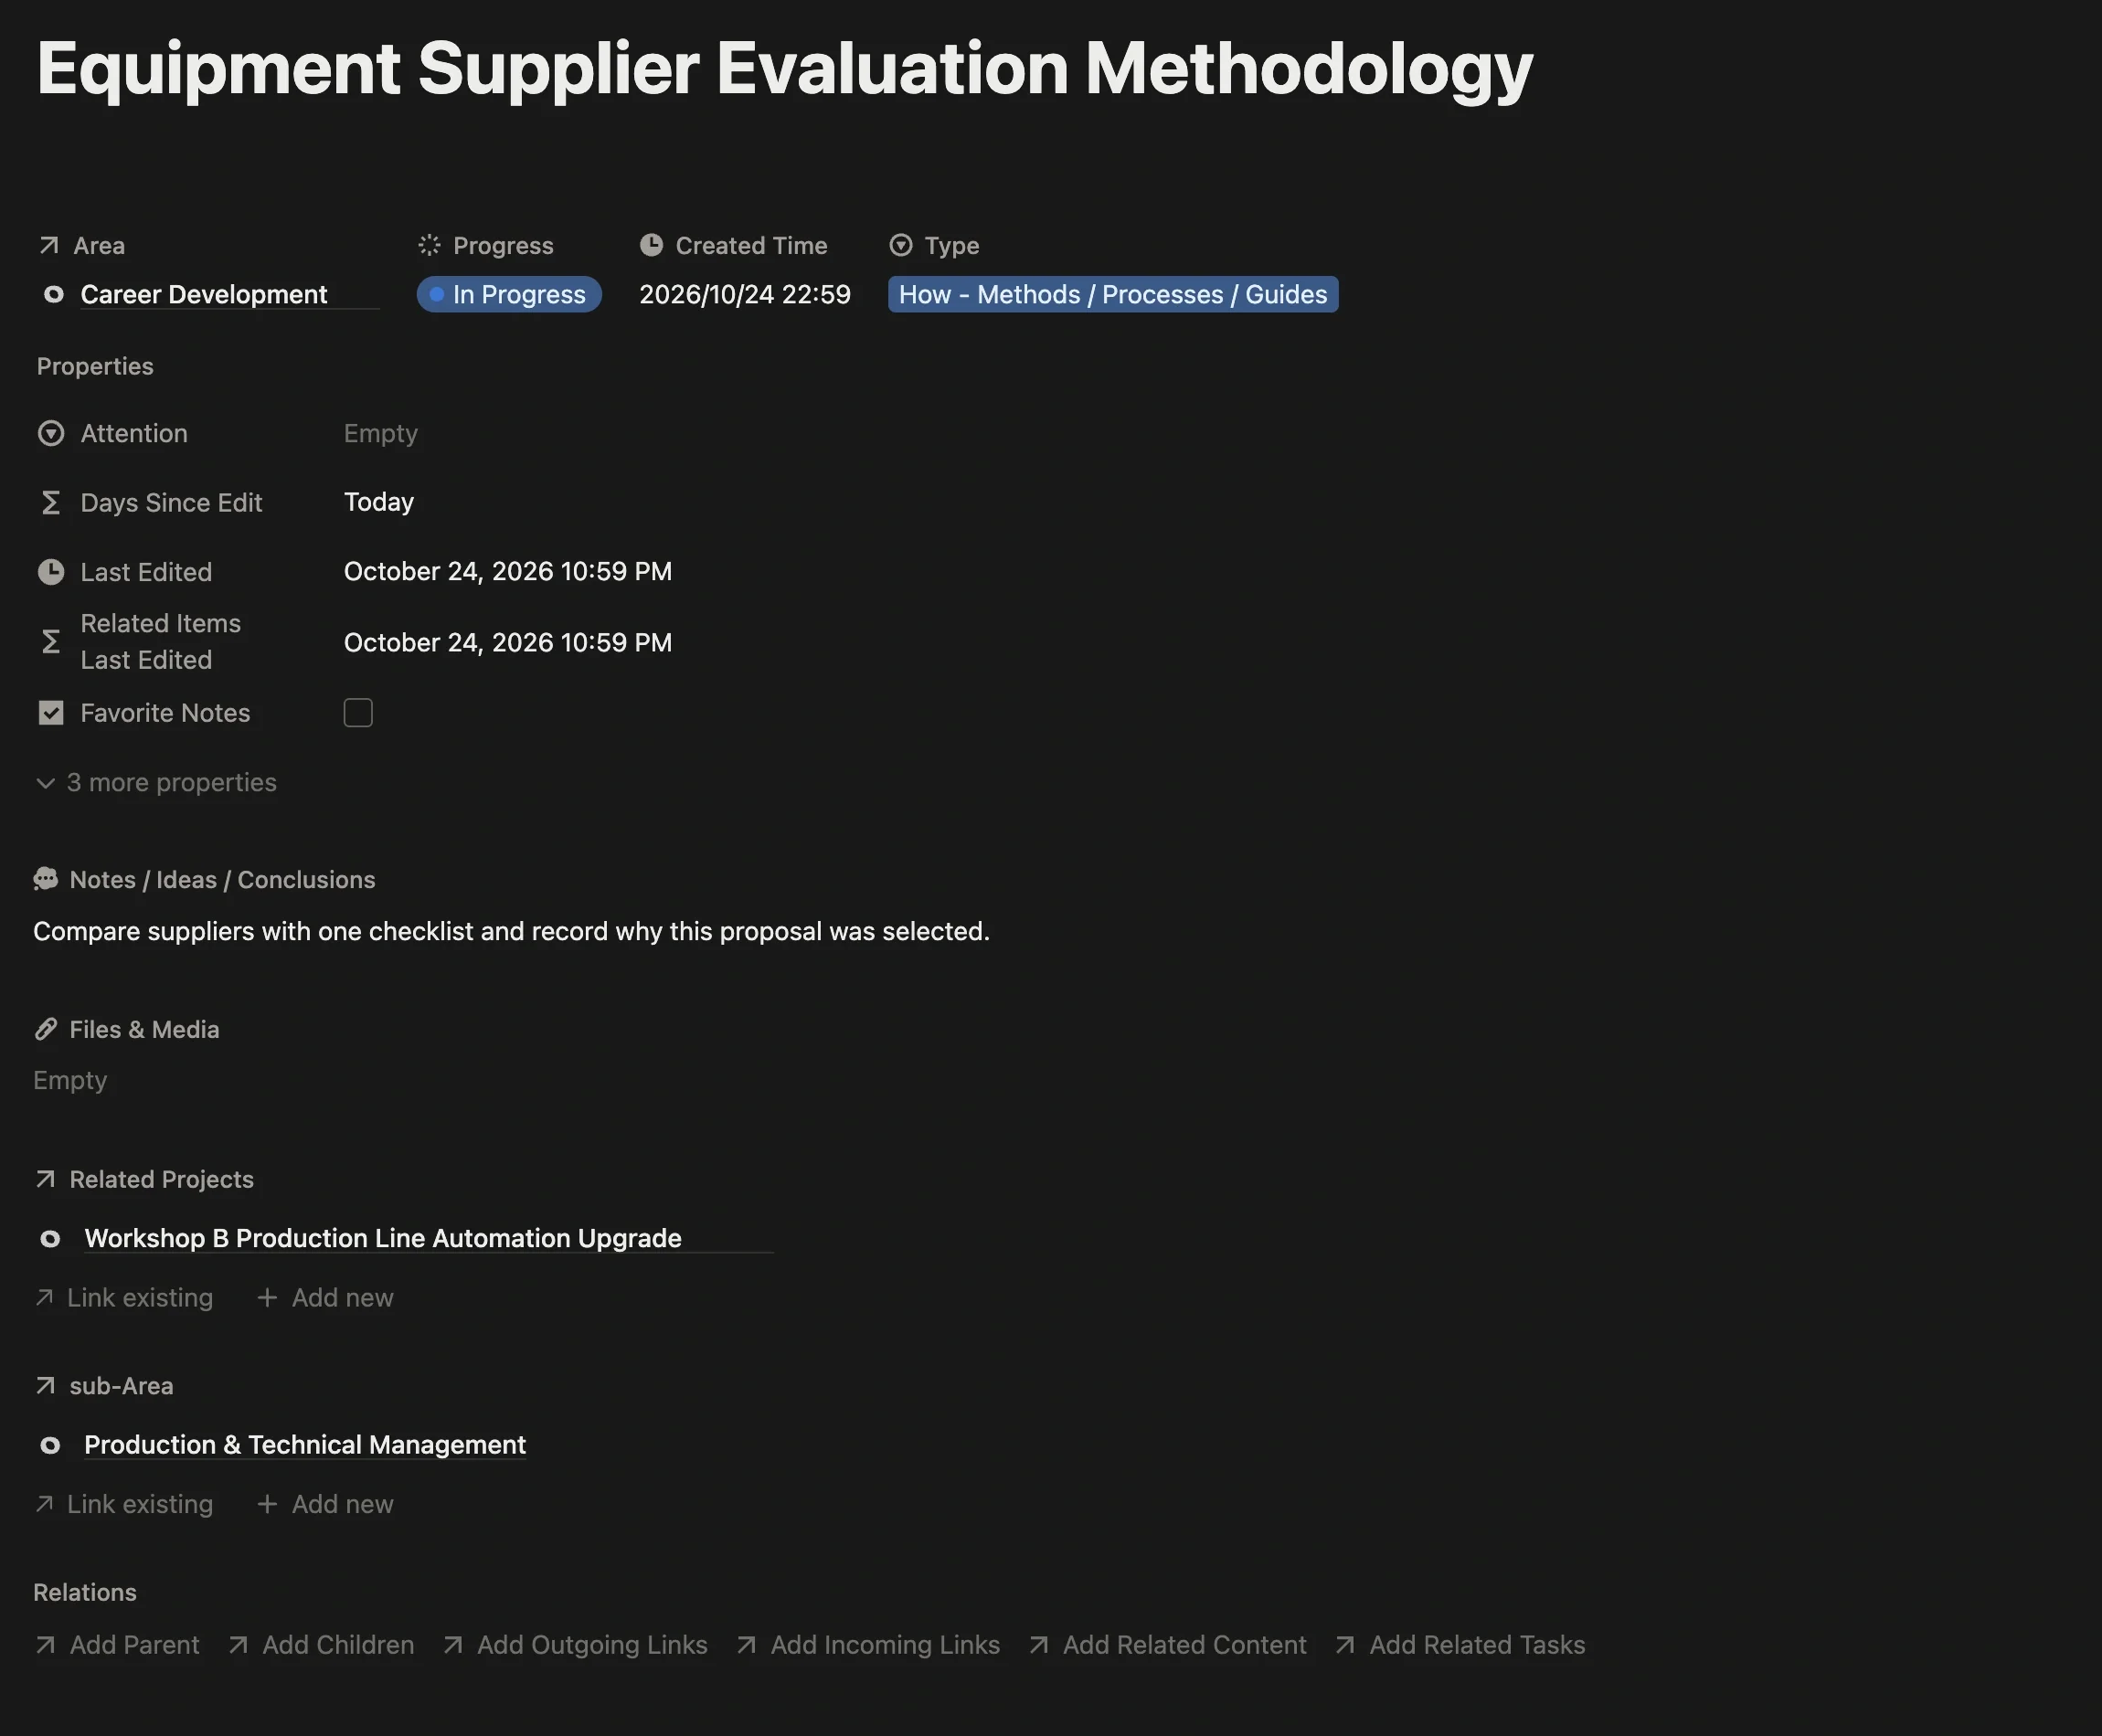Tick the Favorite Notes checkbox
The image size is (2102, 1736).
[358, 713]
